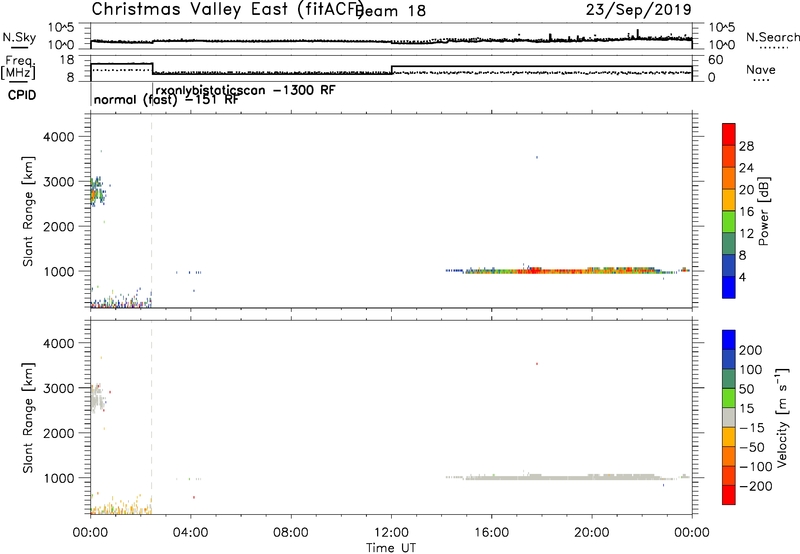Click the 'Freq. [MHz]' axis label
800x554 pixels.
pyautogui.click(x=19, y=67)
